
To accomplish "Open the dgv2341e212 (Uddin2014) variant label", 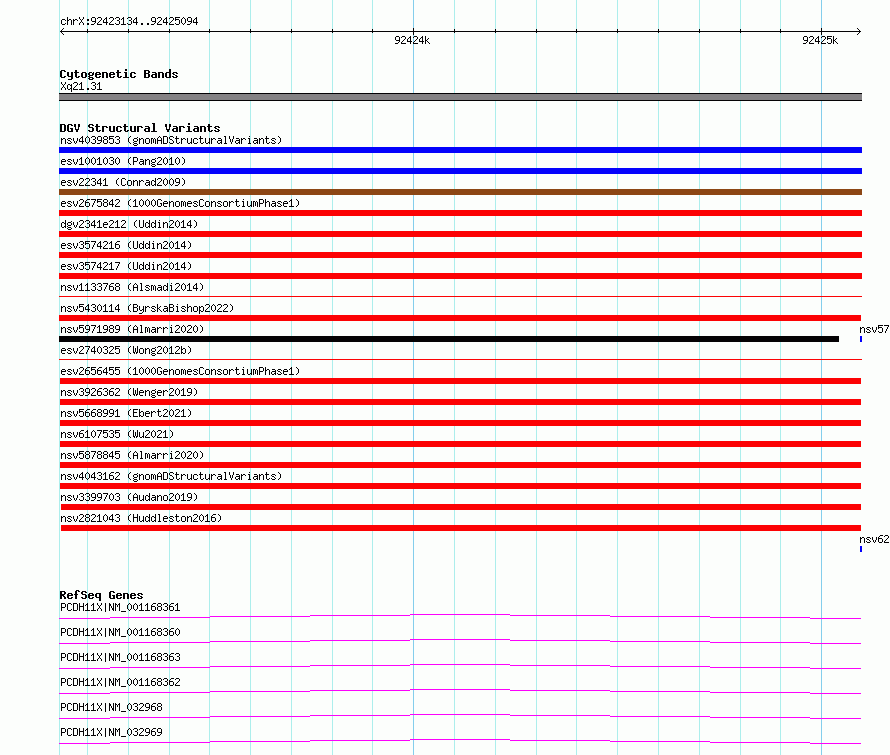I will click(129, 224).
